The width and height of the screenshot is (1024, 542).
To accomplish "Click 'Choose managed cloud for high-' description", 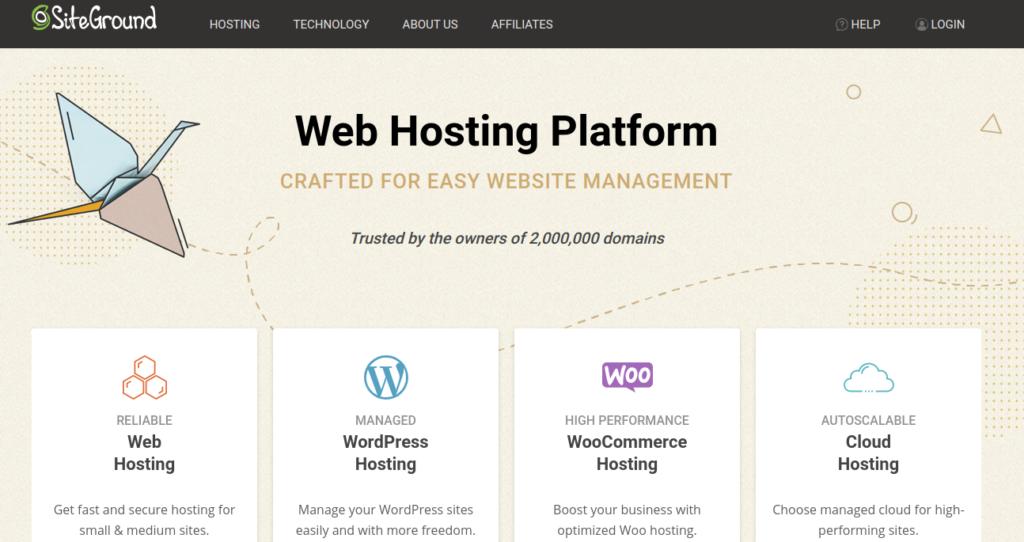I will [x=869, y=520].
